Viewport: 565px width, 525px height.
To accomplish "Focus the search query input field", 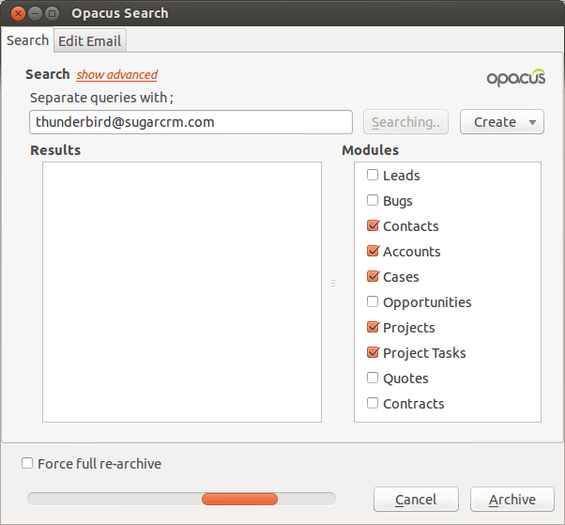I will click(x=191, y=122).
